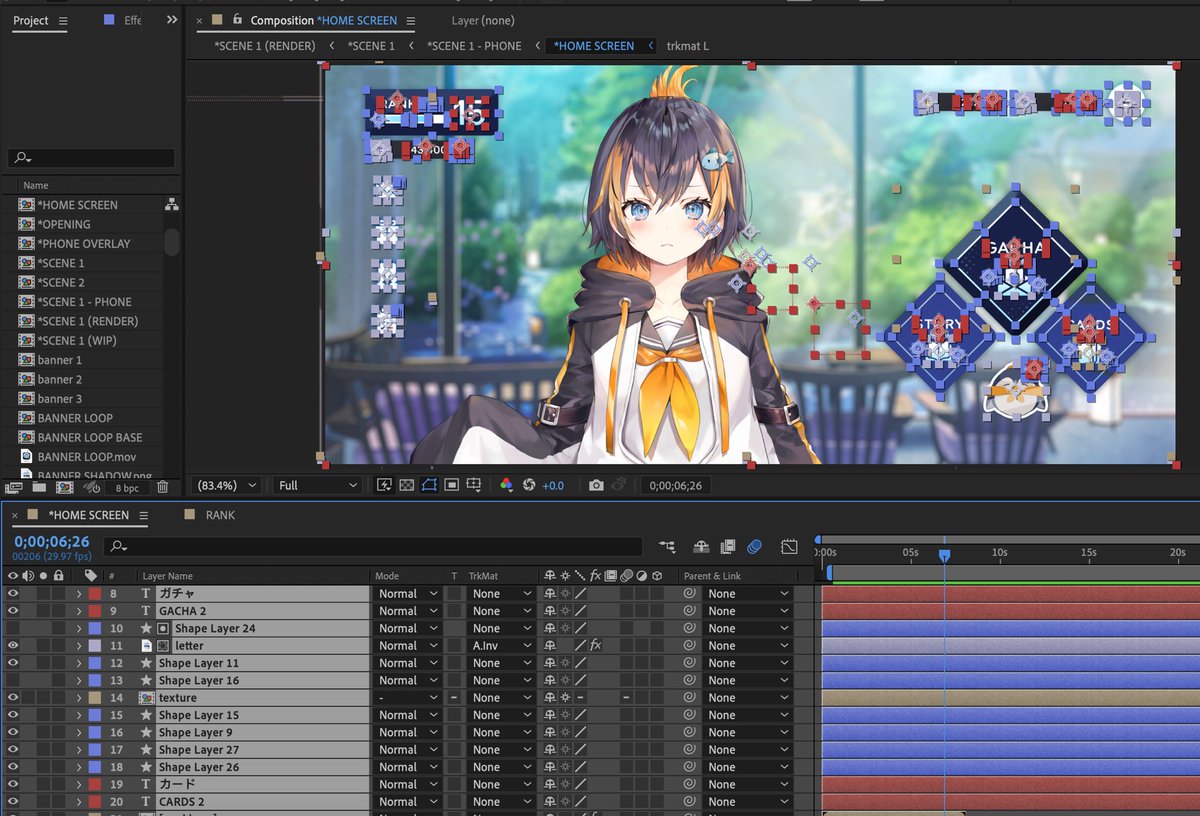Screen dimensions: 1200x816
Task: Open TrkMat dropdown showing A.Inv on letter
Action: tap(501, 645)
